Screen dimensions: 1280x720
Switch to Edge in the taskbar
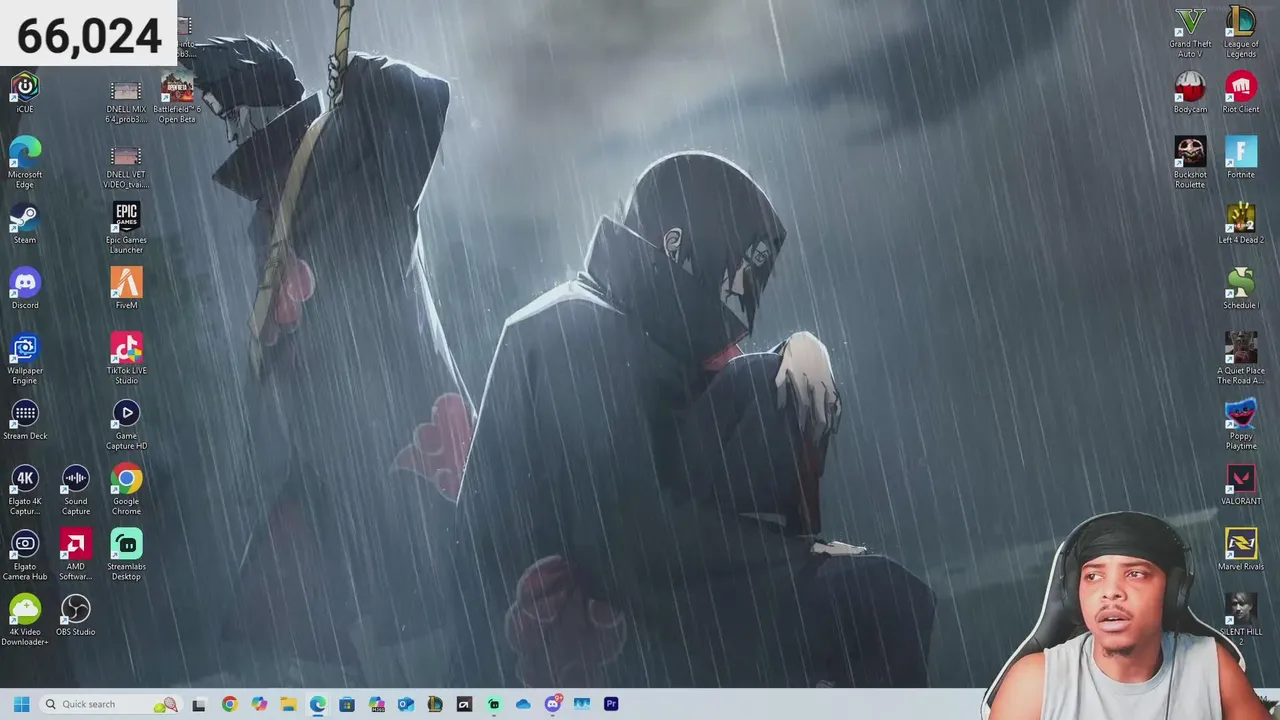pyautogui.click(x=317, y=704)
